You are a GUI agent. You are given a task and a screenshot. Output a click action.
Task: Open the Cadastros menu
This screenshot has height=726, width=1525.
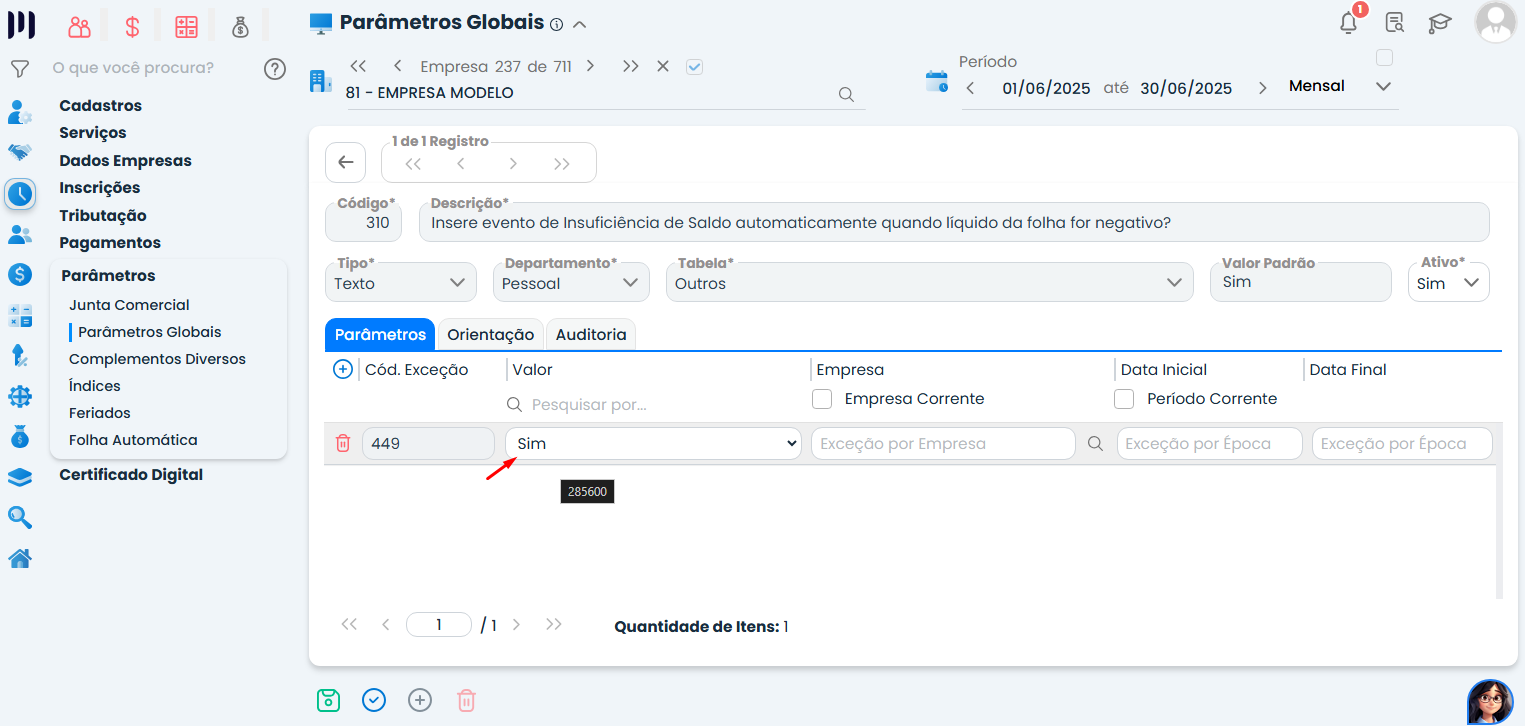point(101,106)
